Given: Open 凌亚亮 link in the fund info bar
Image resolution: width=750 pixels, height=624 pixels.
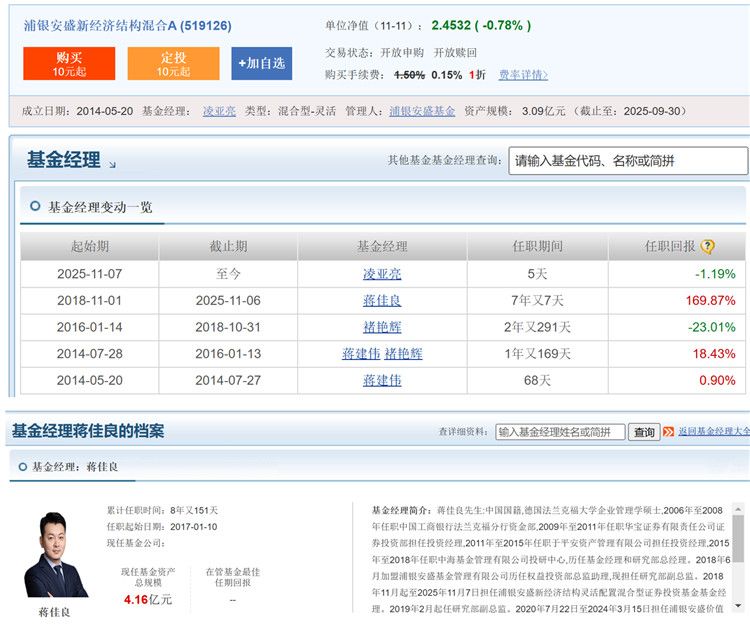Looking at the screenshot, I should pyautogui.click(x=219, y=111).
